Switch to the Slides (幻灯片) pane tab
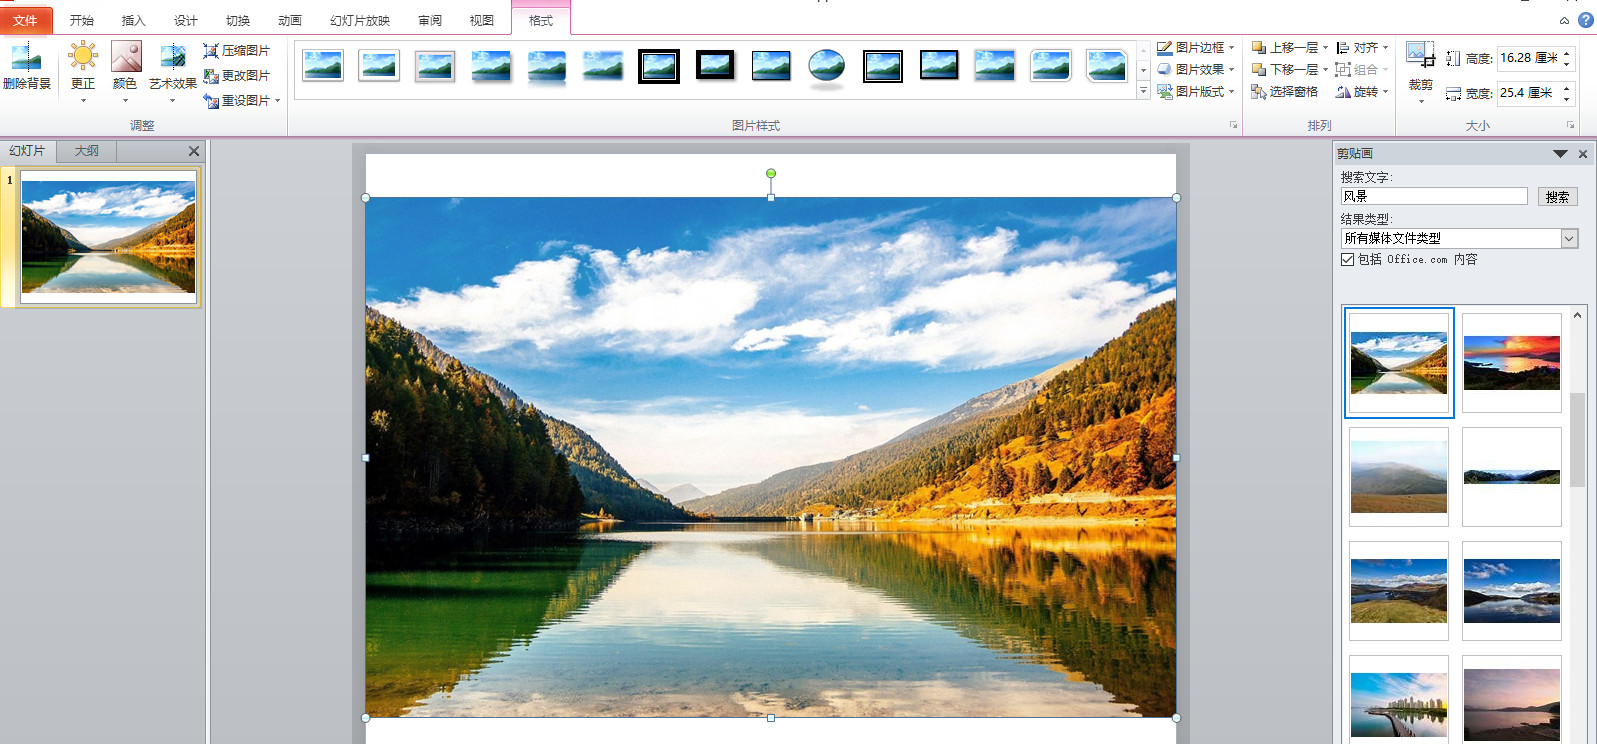The height and width of the screenshot is (744, 1597). (27, 151)
